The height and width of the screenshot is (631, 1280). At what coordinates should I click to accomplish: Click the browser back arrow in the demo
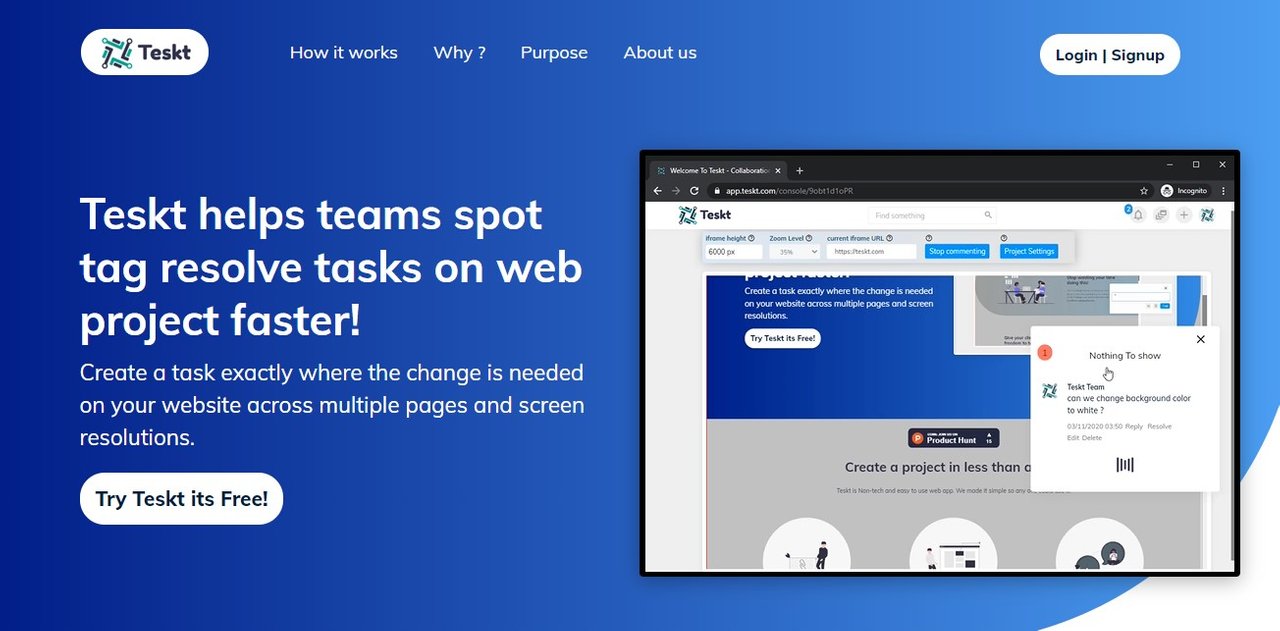point(658,190)
